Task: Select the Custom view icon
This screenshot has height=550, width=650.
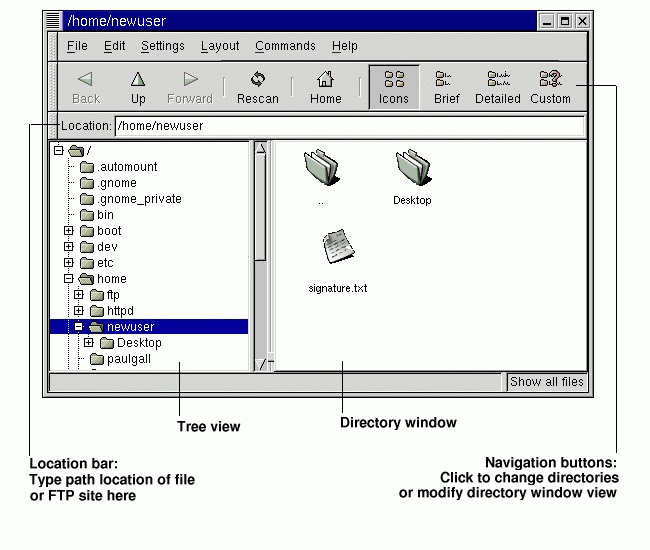Action: click(549, 80)
